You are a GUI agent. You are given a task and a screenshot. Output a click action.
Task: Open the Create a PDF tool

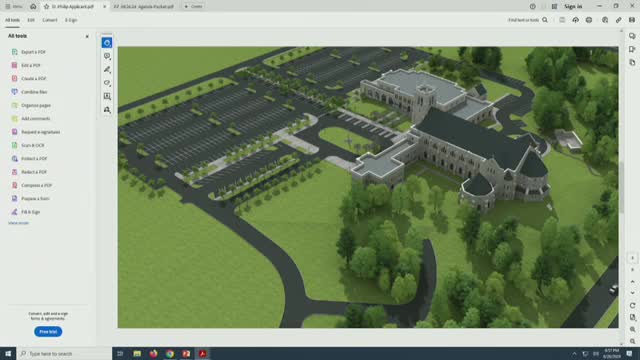pyautogui.click(x=29, y=78)
